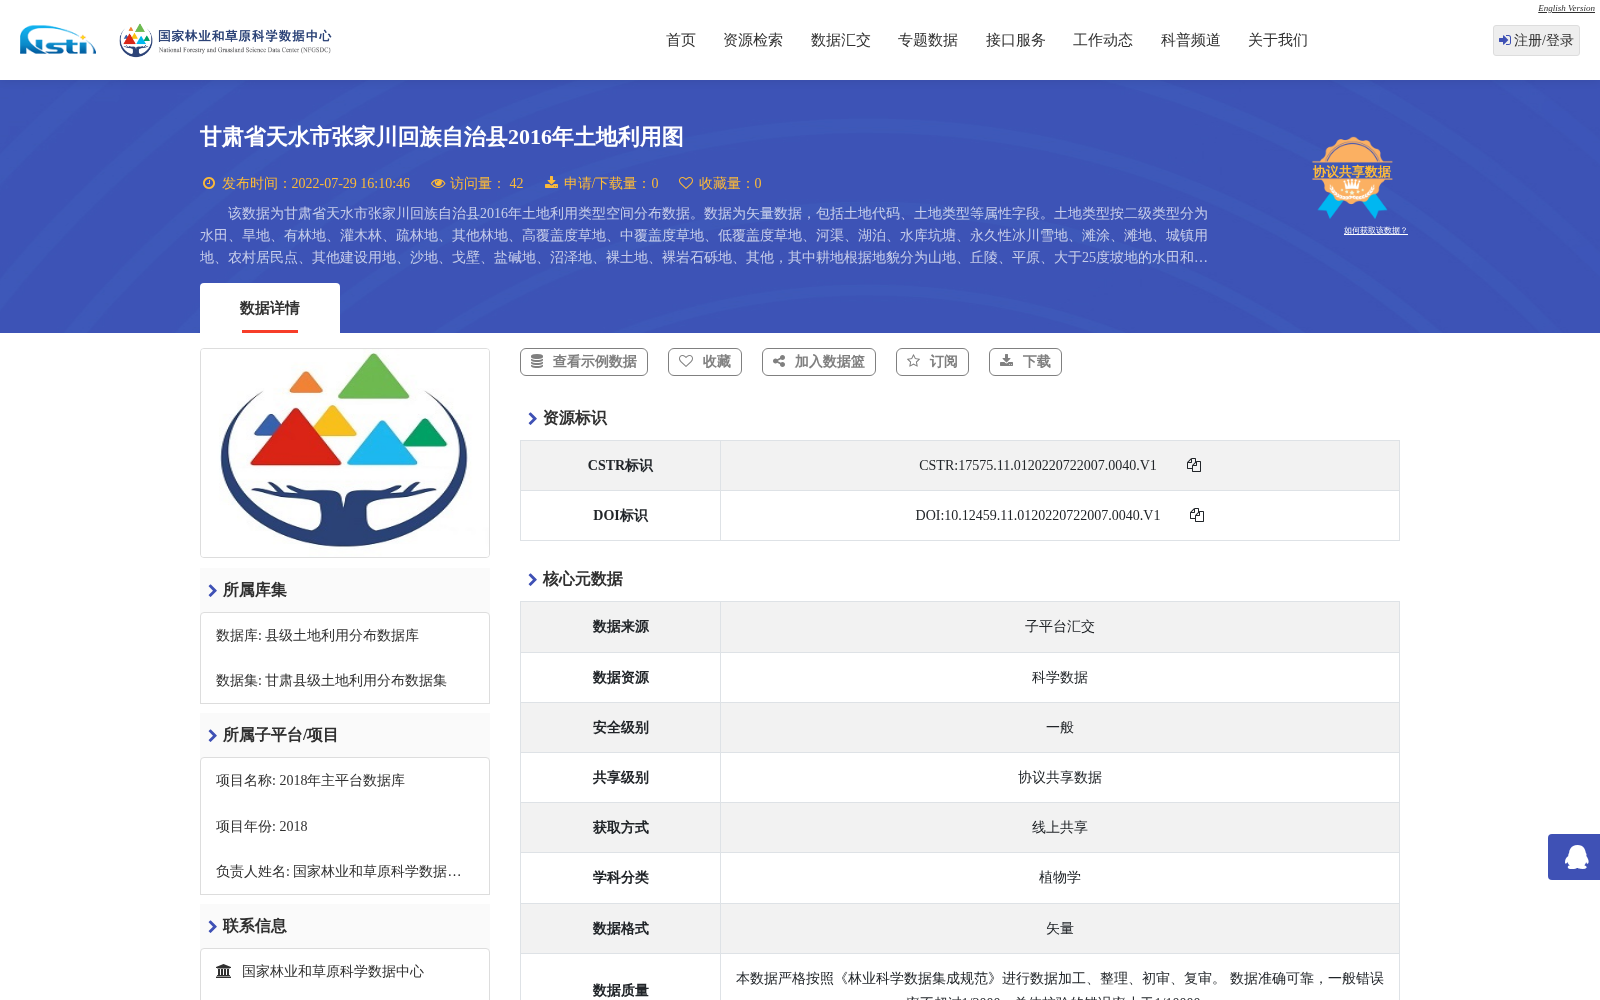Click the dataset thumbnail image

click(x=345, y=453)
